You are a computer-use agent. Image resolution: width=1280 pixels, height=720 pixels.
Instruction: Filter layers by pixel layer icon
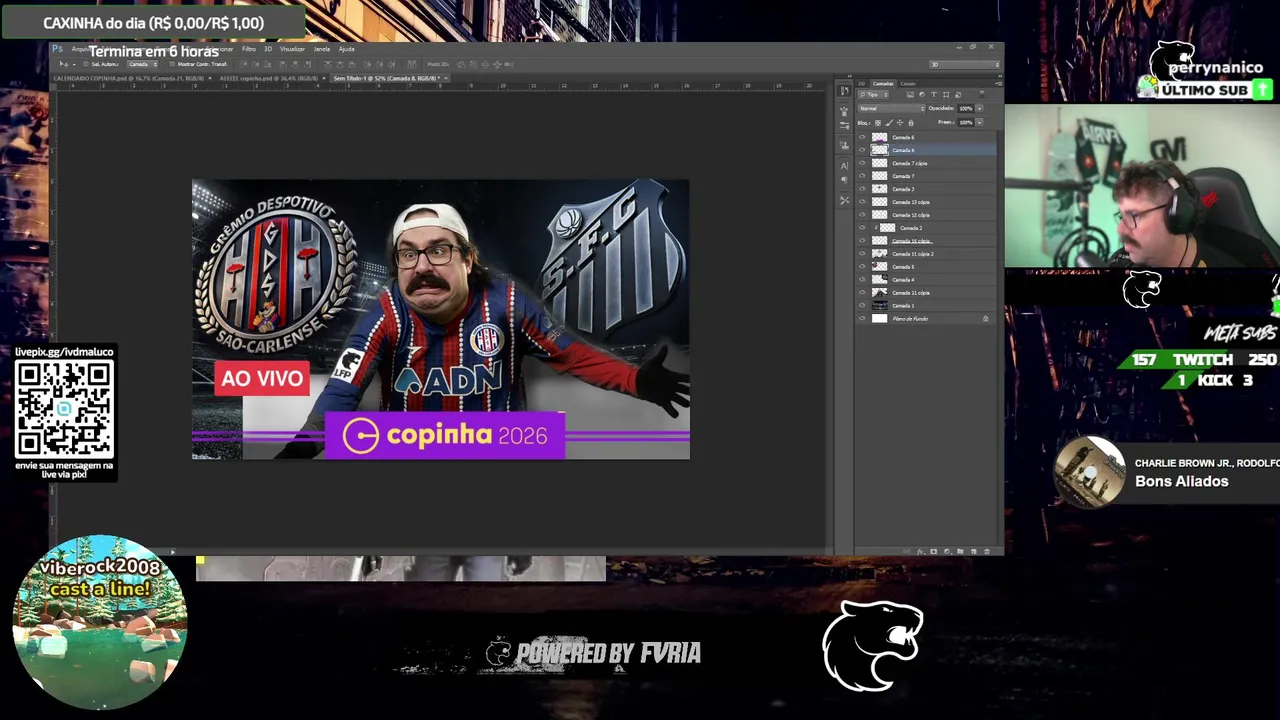910,95
